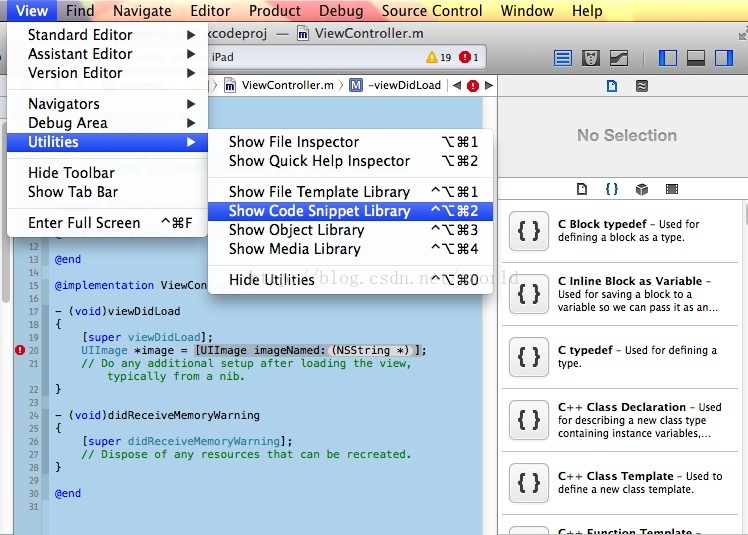Click the ViewController.m file icon in the title bar
This screenshot has height=535, width=748.
pyautogui.click(x=302, y=33)
